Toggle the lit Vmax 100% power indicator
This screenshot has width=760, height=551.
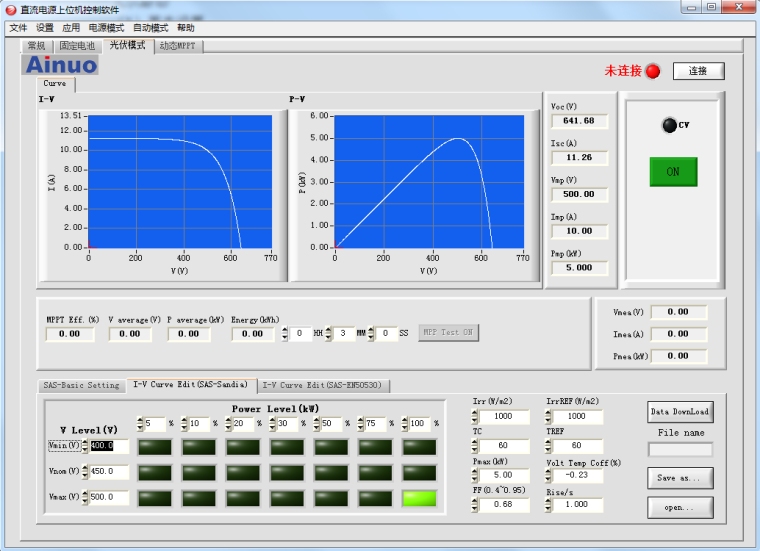[x=419, y=498]
